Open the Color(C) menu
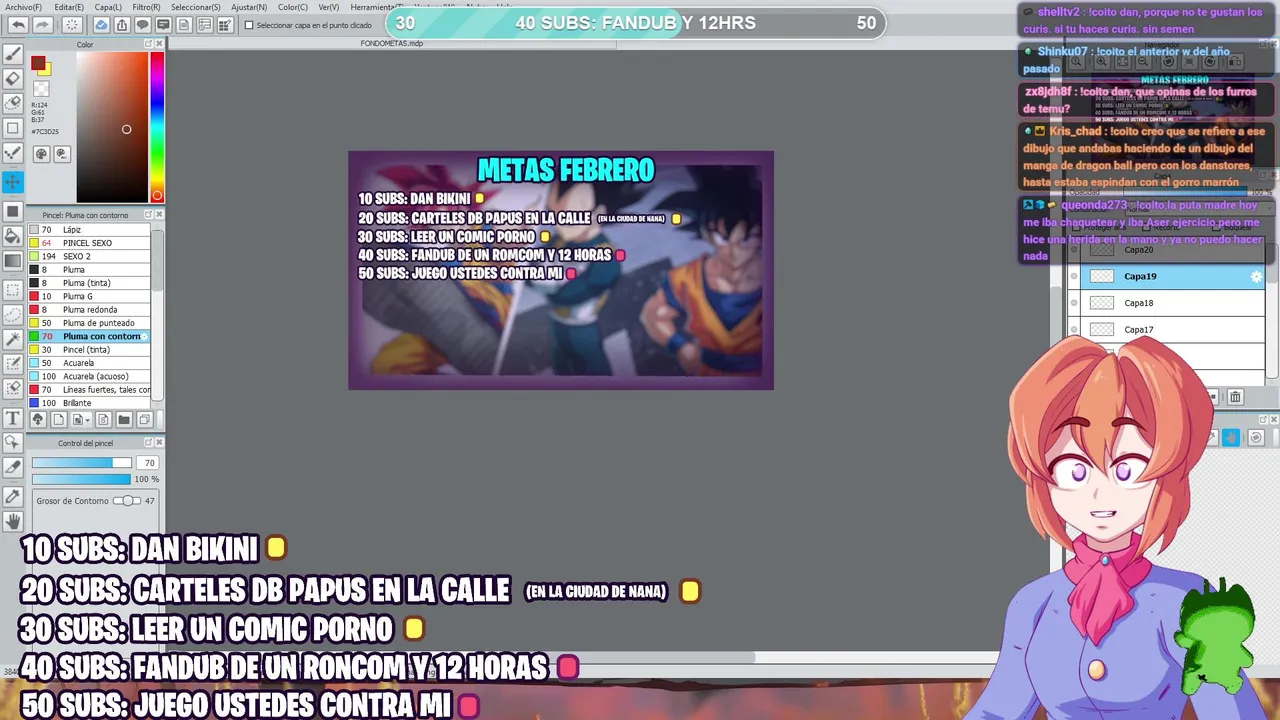This screenshot has height=720, width=1280. click(x=293, y=7)
